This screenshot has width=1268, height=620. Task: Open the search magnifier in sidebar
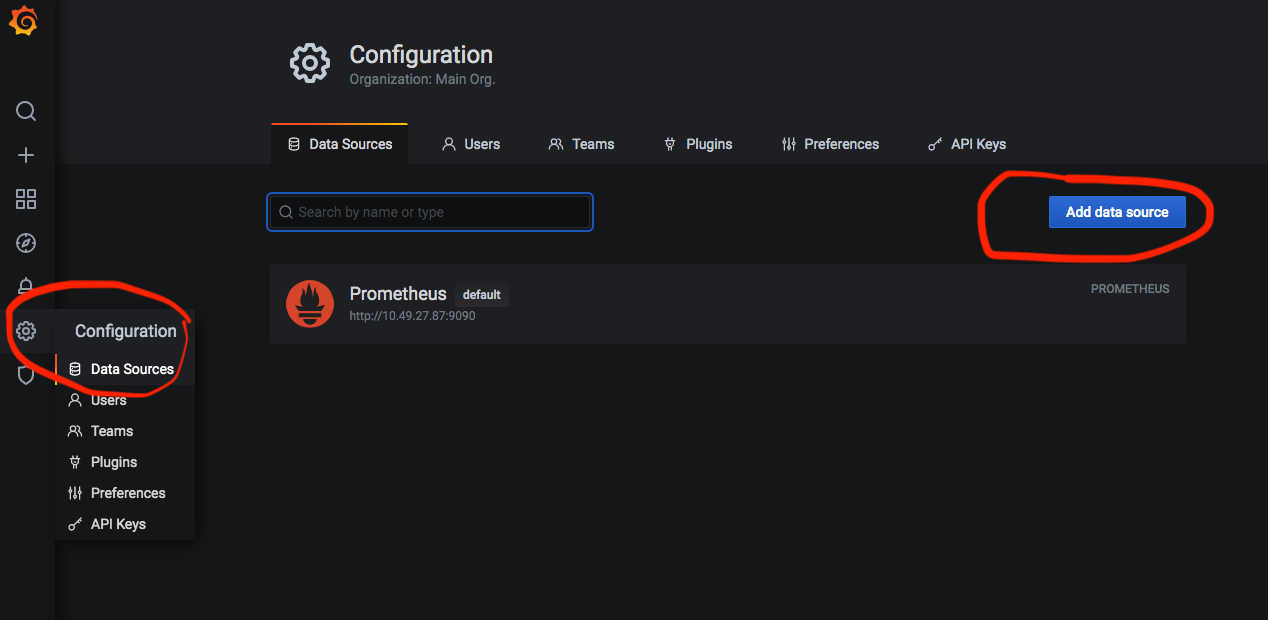[26, 111]
